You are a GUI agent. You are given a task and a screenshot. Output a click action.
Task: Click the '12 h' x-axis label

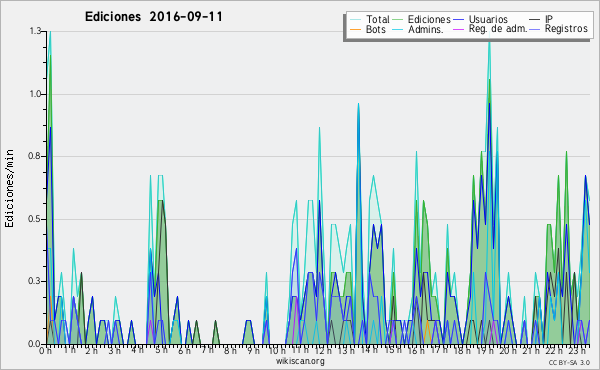(323, 351)
